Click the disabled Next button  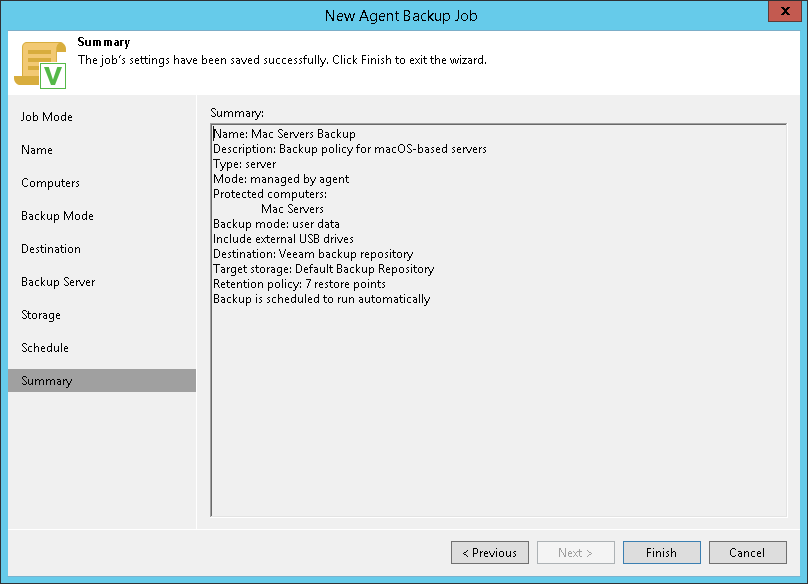tap(576, 553)
